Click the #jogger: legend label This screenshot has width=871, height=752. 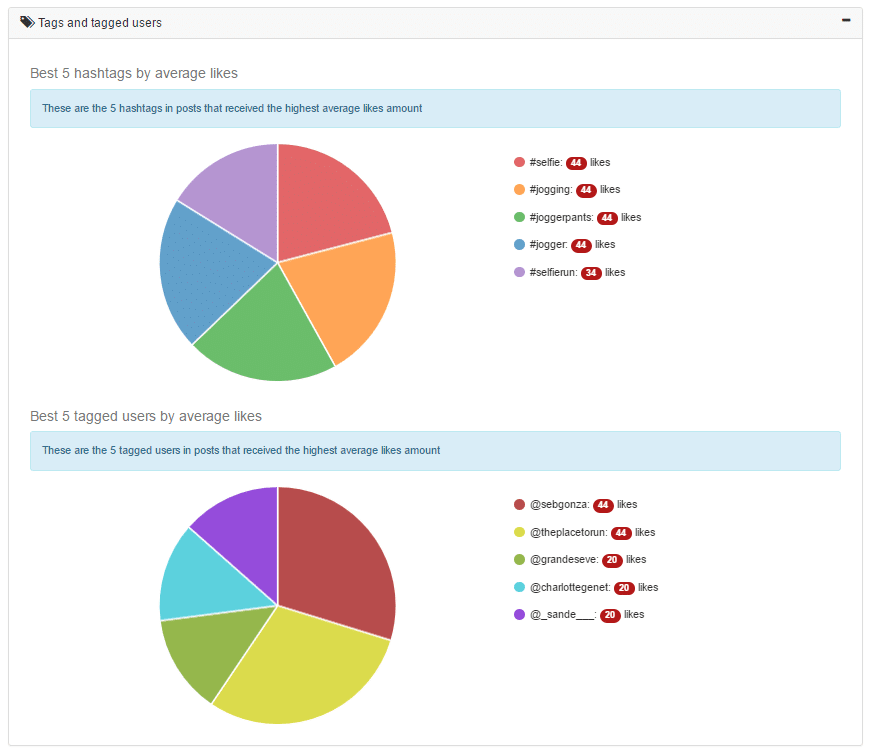[549, 244]
